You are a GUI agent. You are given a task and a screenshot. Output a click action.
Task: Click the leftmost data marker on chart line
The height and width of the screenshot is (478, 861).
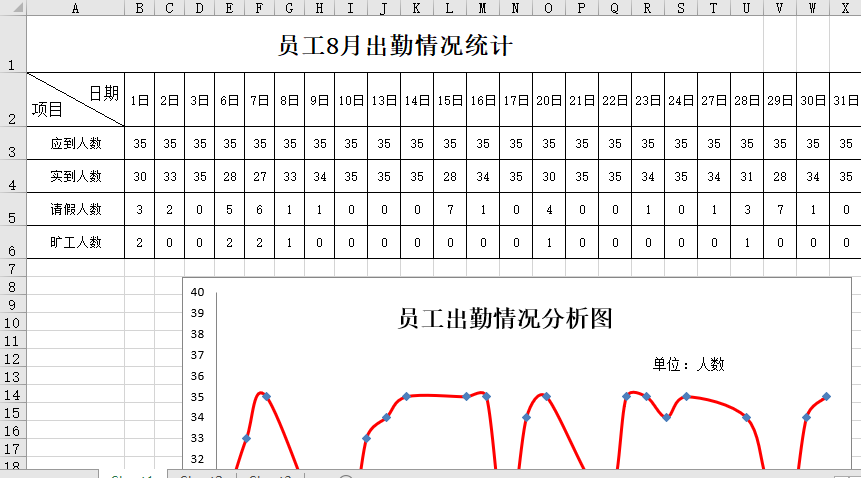click(x=246, y=438)
